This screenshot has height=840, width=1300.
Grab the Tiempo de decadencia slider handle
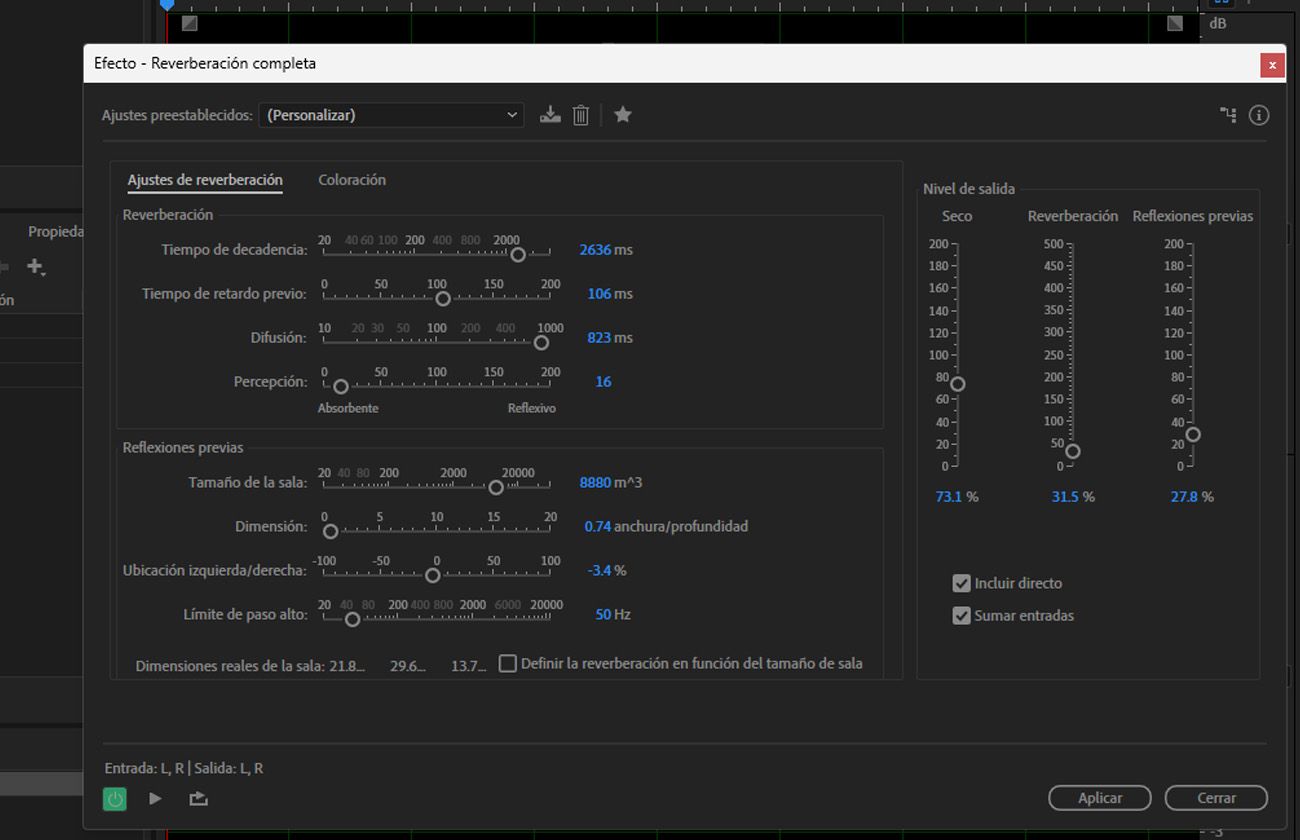pos(518,256)
